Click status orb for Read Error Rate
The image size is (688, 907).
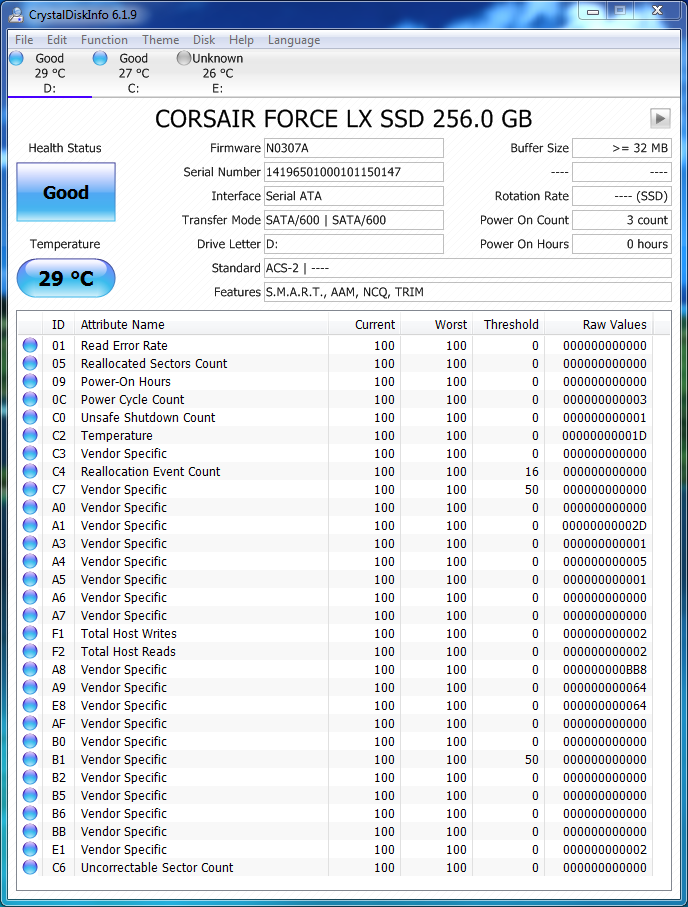(30, 346)
